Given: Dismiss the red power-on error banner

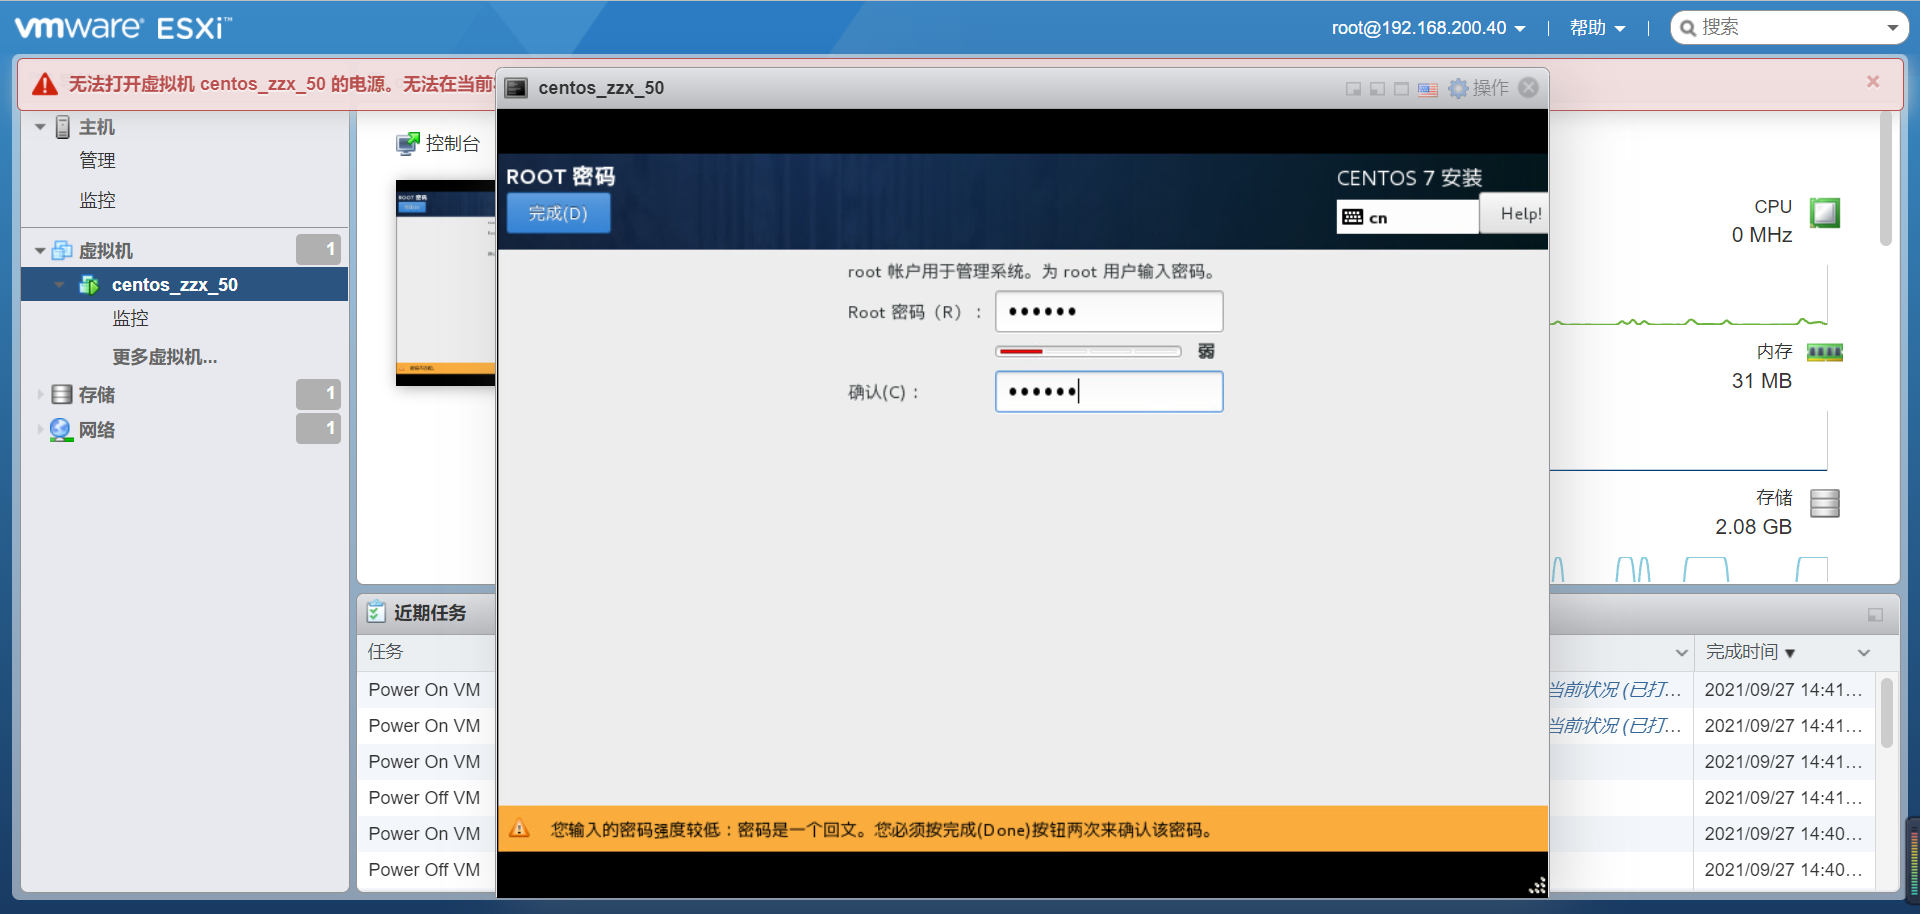Looking at the screenshot, I should pyautogui.click(x=1873, y=81).
